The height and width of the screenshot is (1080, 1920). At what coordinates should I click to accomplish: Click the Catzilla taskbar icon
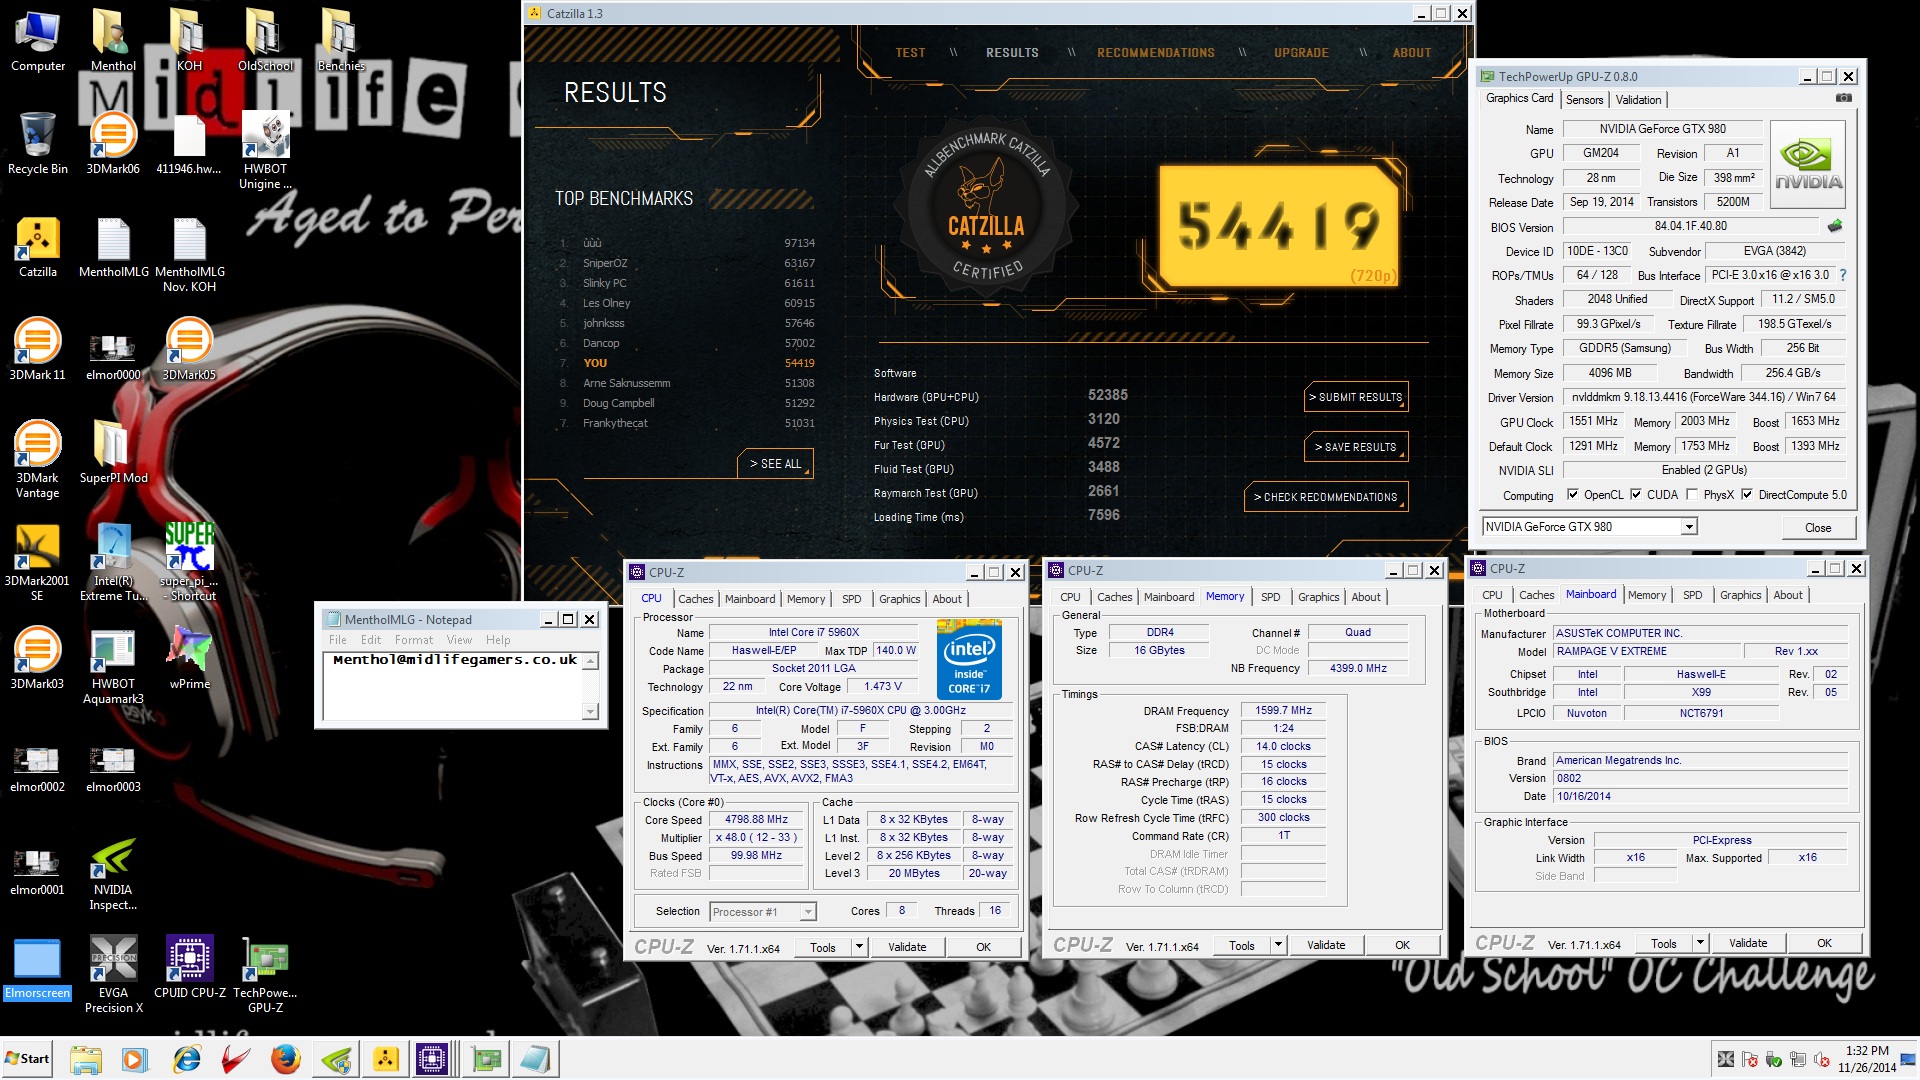386,1059
